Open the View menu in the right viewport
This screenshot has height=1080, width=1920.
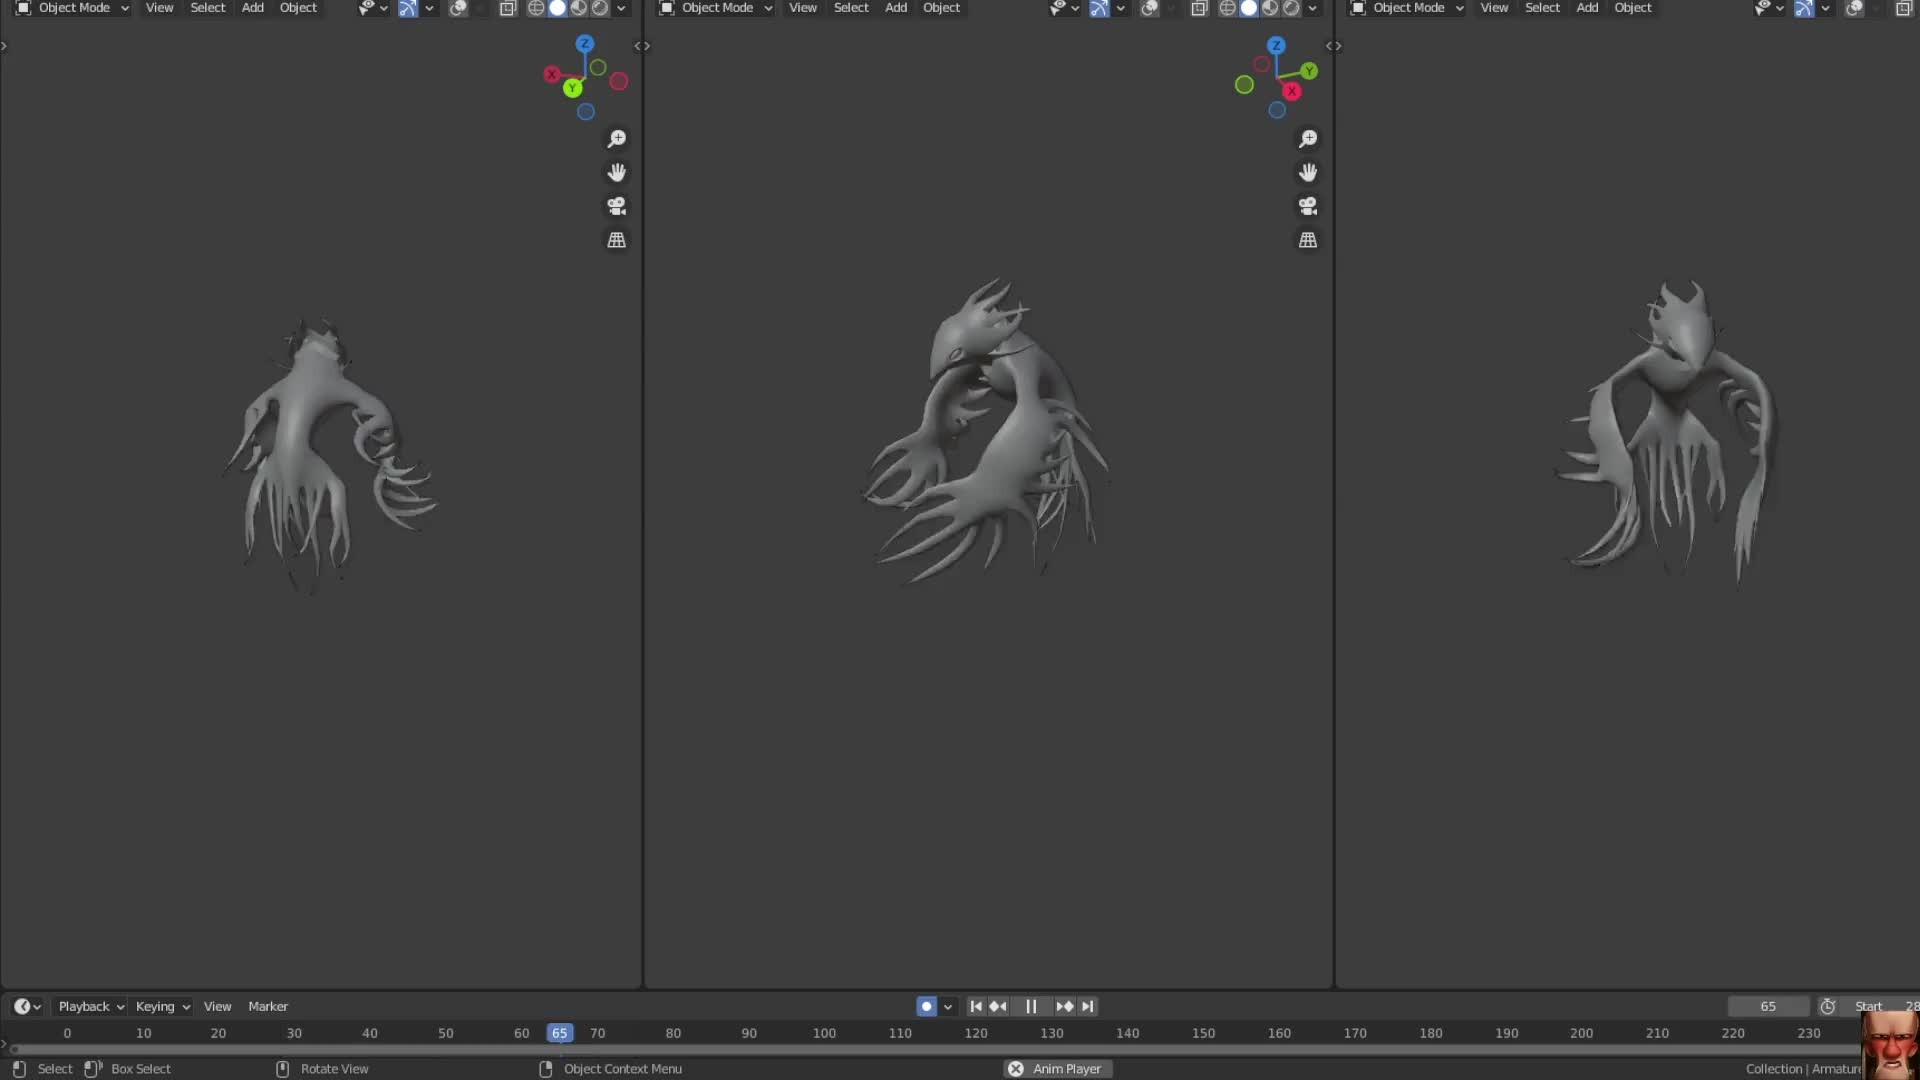(x=1493, y=8)
